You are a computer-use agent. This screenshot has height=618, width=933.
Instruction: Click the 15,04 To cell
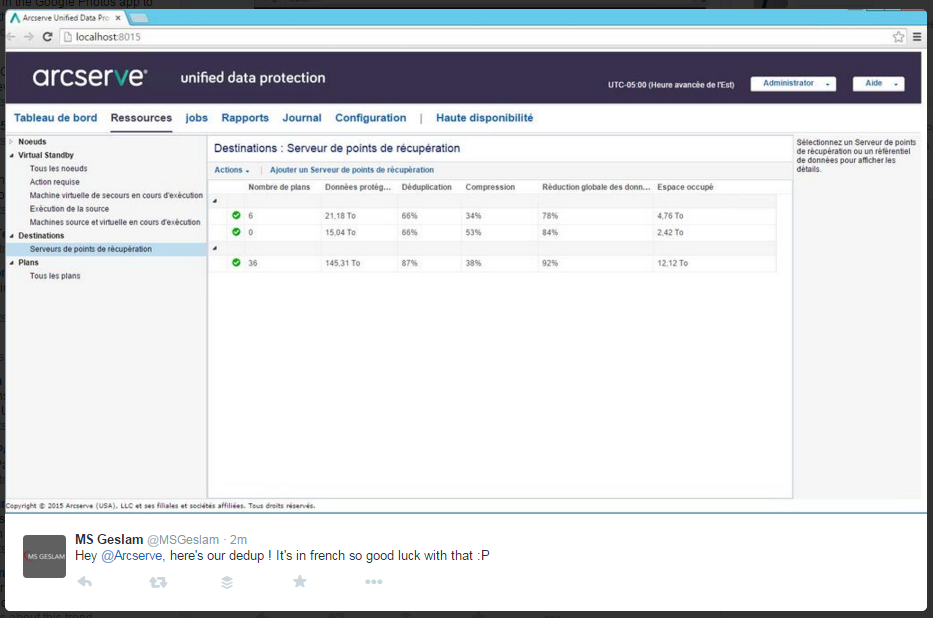click(x=340, y=233)
